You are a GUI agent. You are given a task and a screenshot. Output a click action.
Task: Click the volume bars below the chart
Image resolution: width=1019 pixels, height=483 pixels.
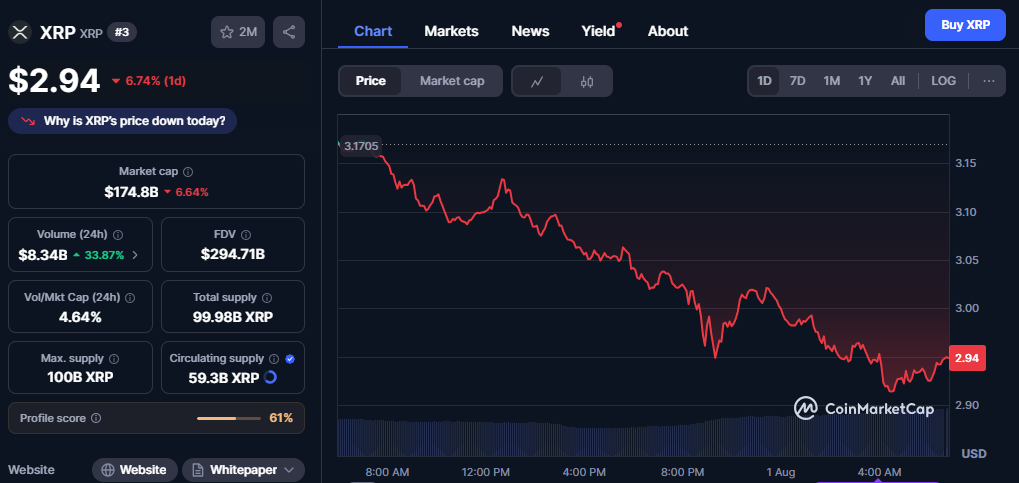pos(643,436)
